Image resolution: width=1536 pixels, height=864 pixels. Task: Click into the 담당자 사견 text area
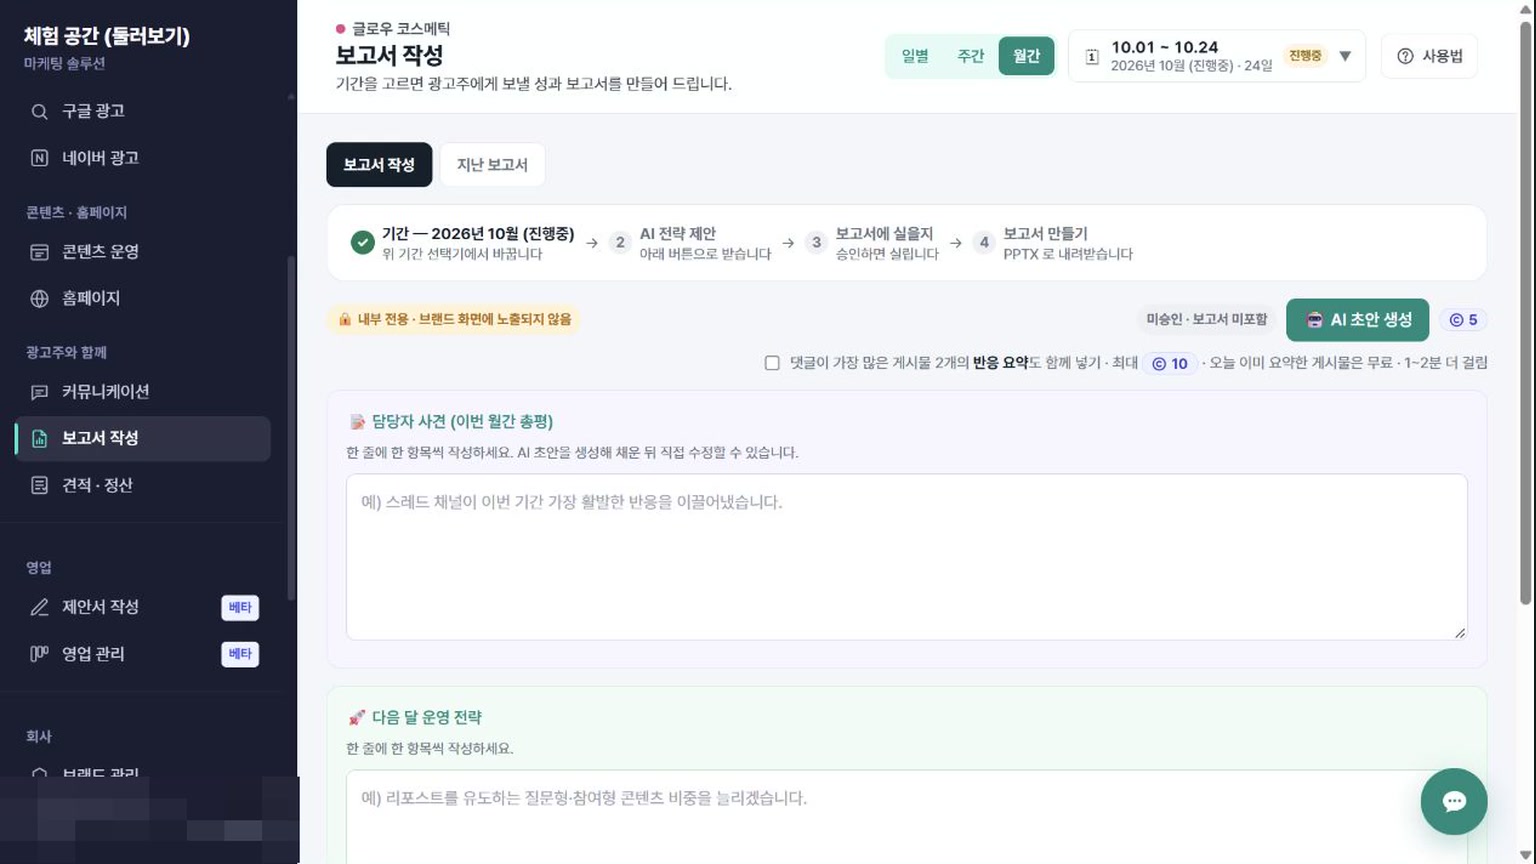[906, 557]
